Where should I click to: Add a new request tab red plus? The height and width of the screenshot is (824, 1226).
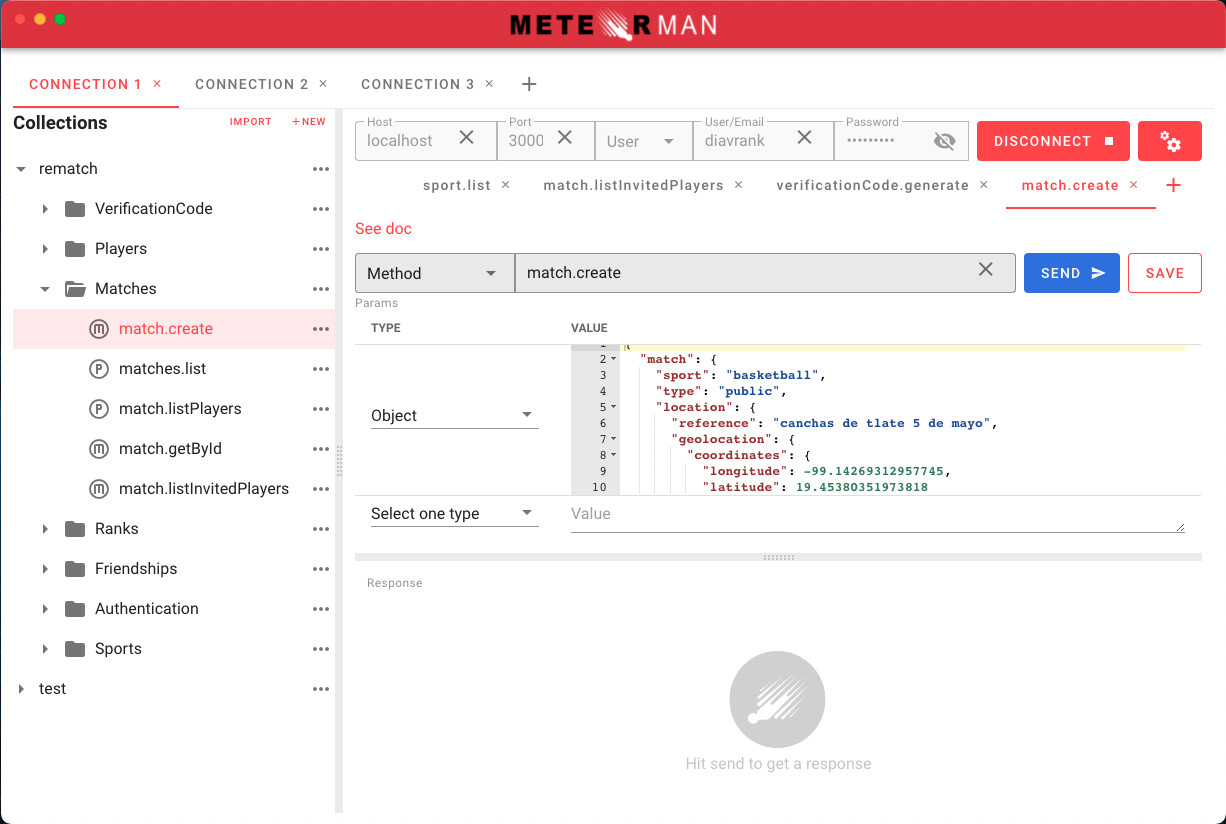tap(1174, 185)
